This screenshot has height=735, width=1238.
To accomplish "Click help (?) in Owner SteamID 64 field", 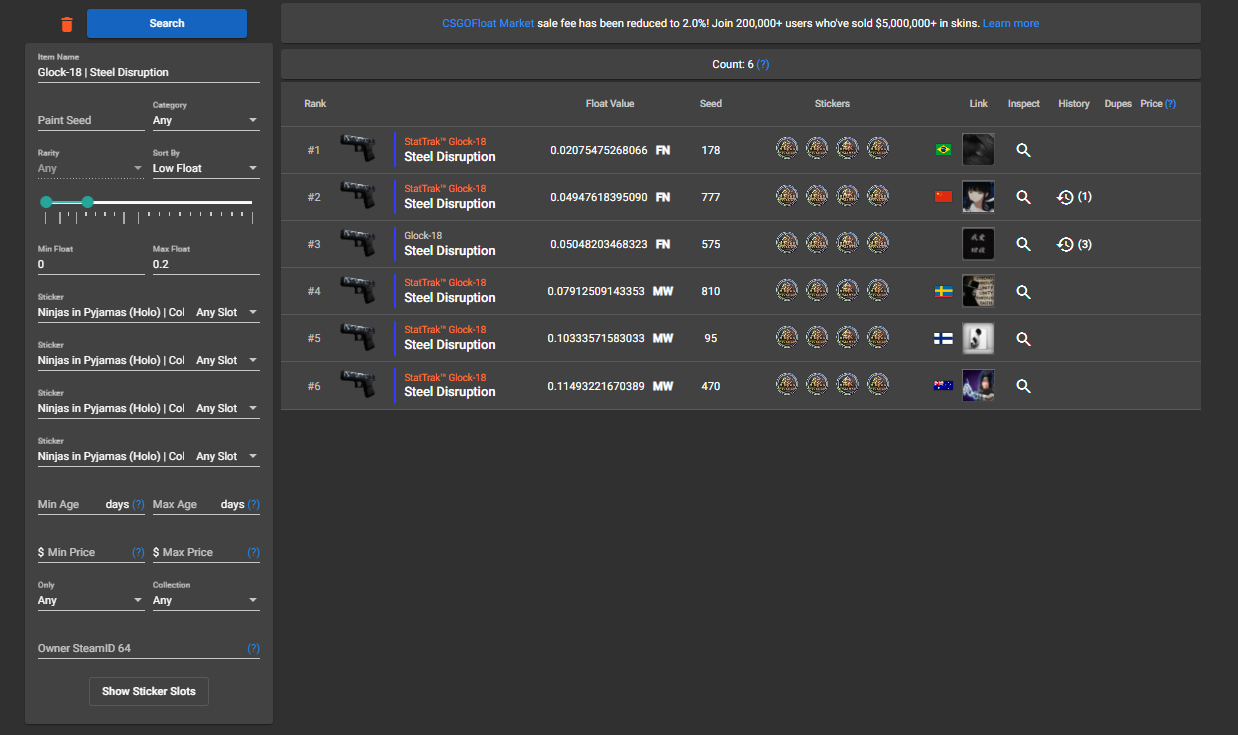I will 253,649.
